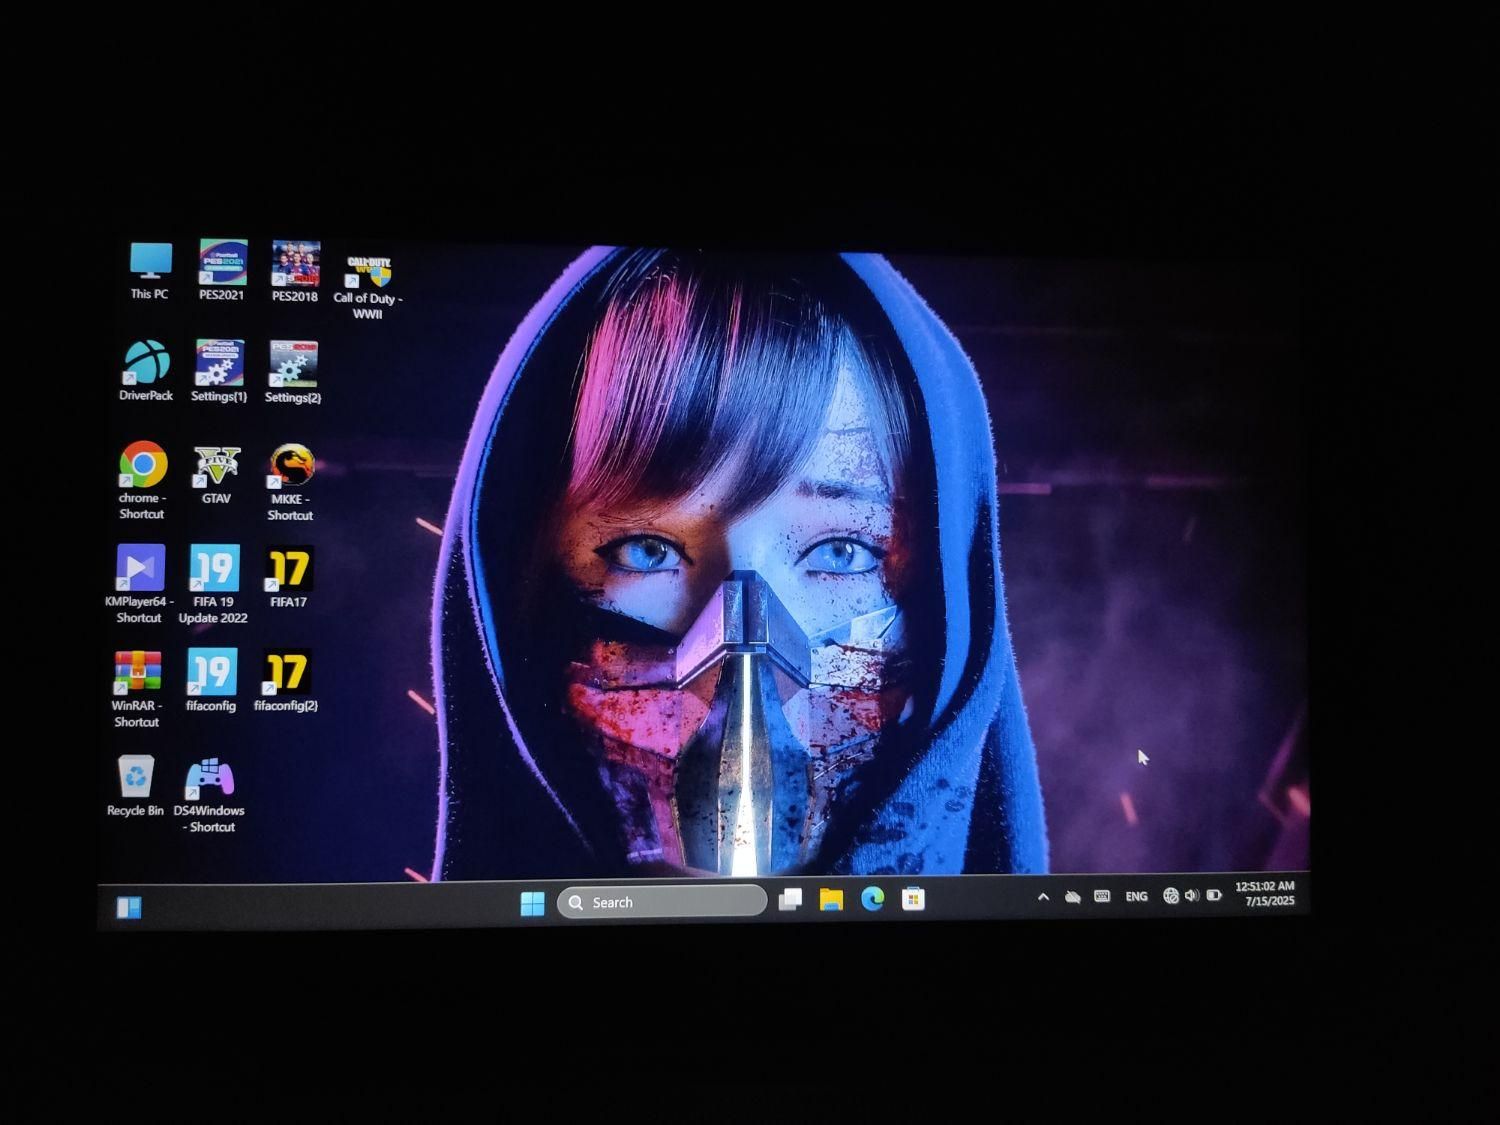
Task: Open calendar by the date 7/15/2025
Action: [1270, 901]
